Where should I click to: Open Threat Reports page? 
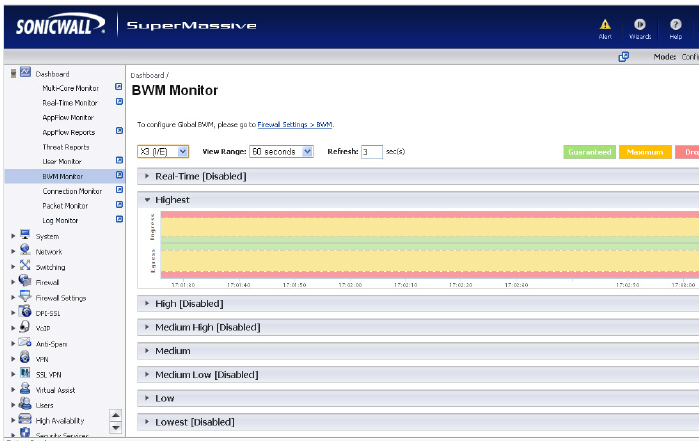click(66, 147)
